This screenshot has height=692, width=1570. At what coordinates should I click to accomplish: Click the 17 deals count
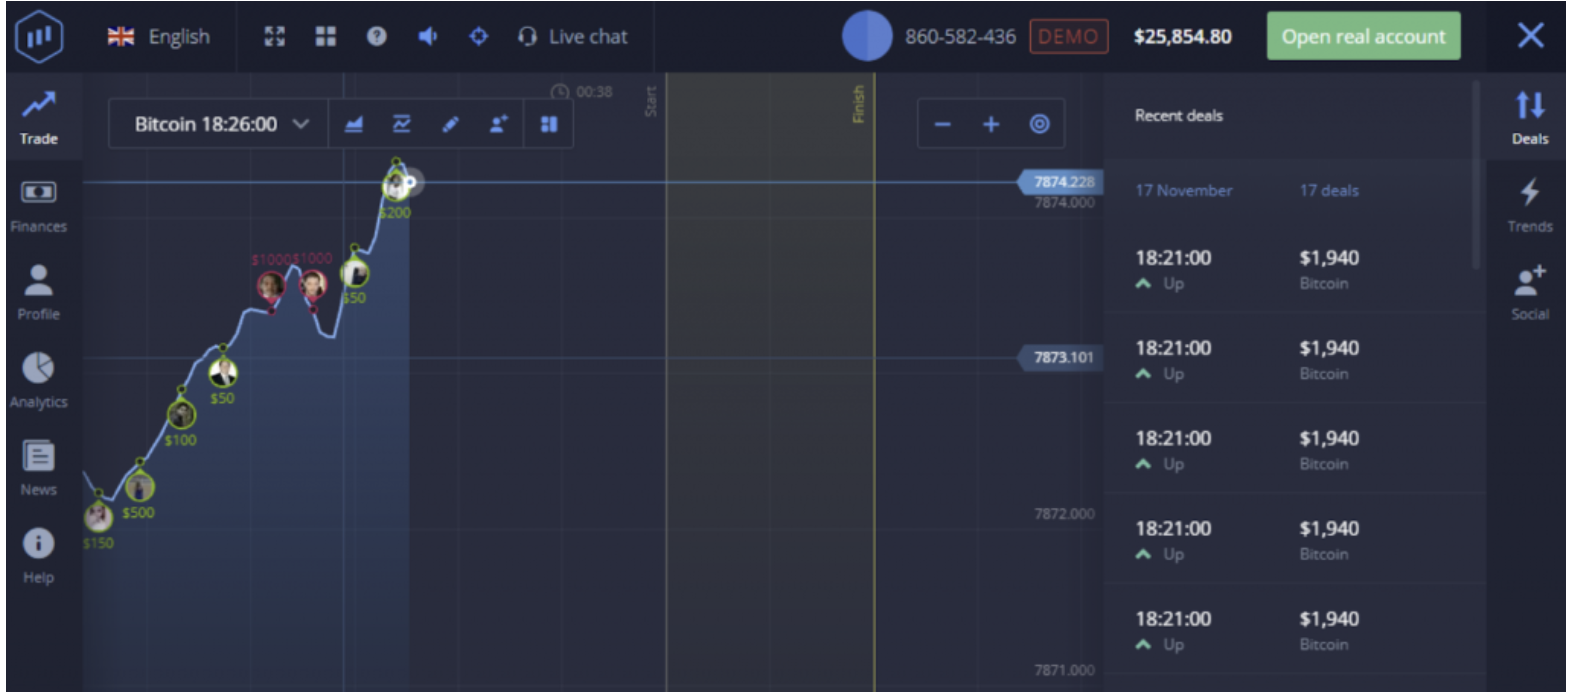1329,190
